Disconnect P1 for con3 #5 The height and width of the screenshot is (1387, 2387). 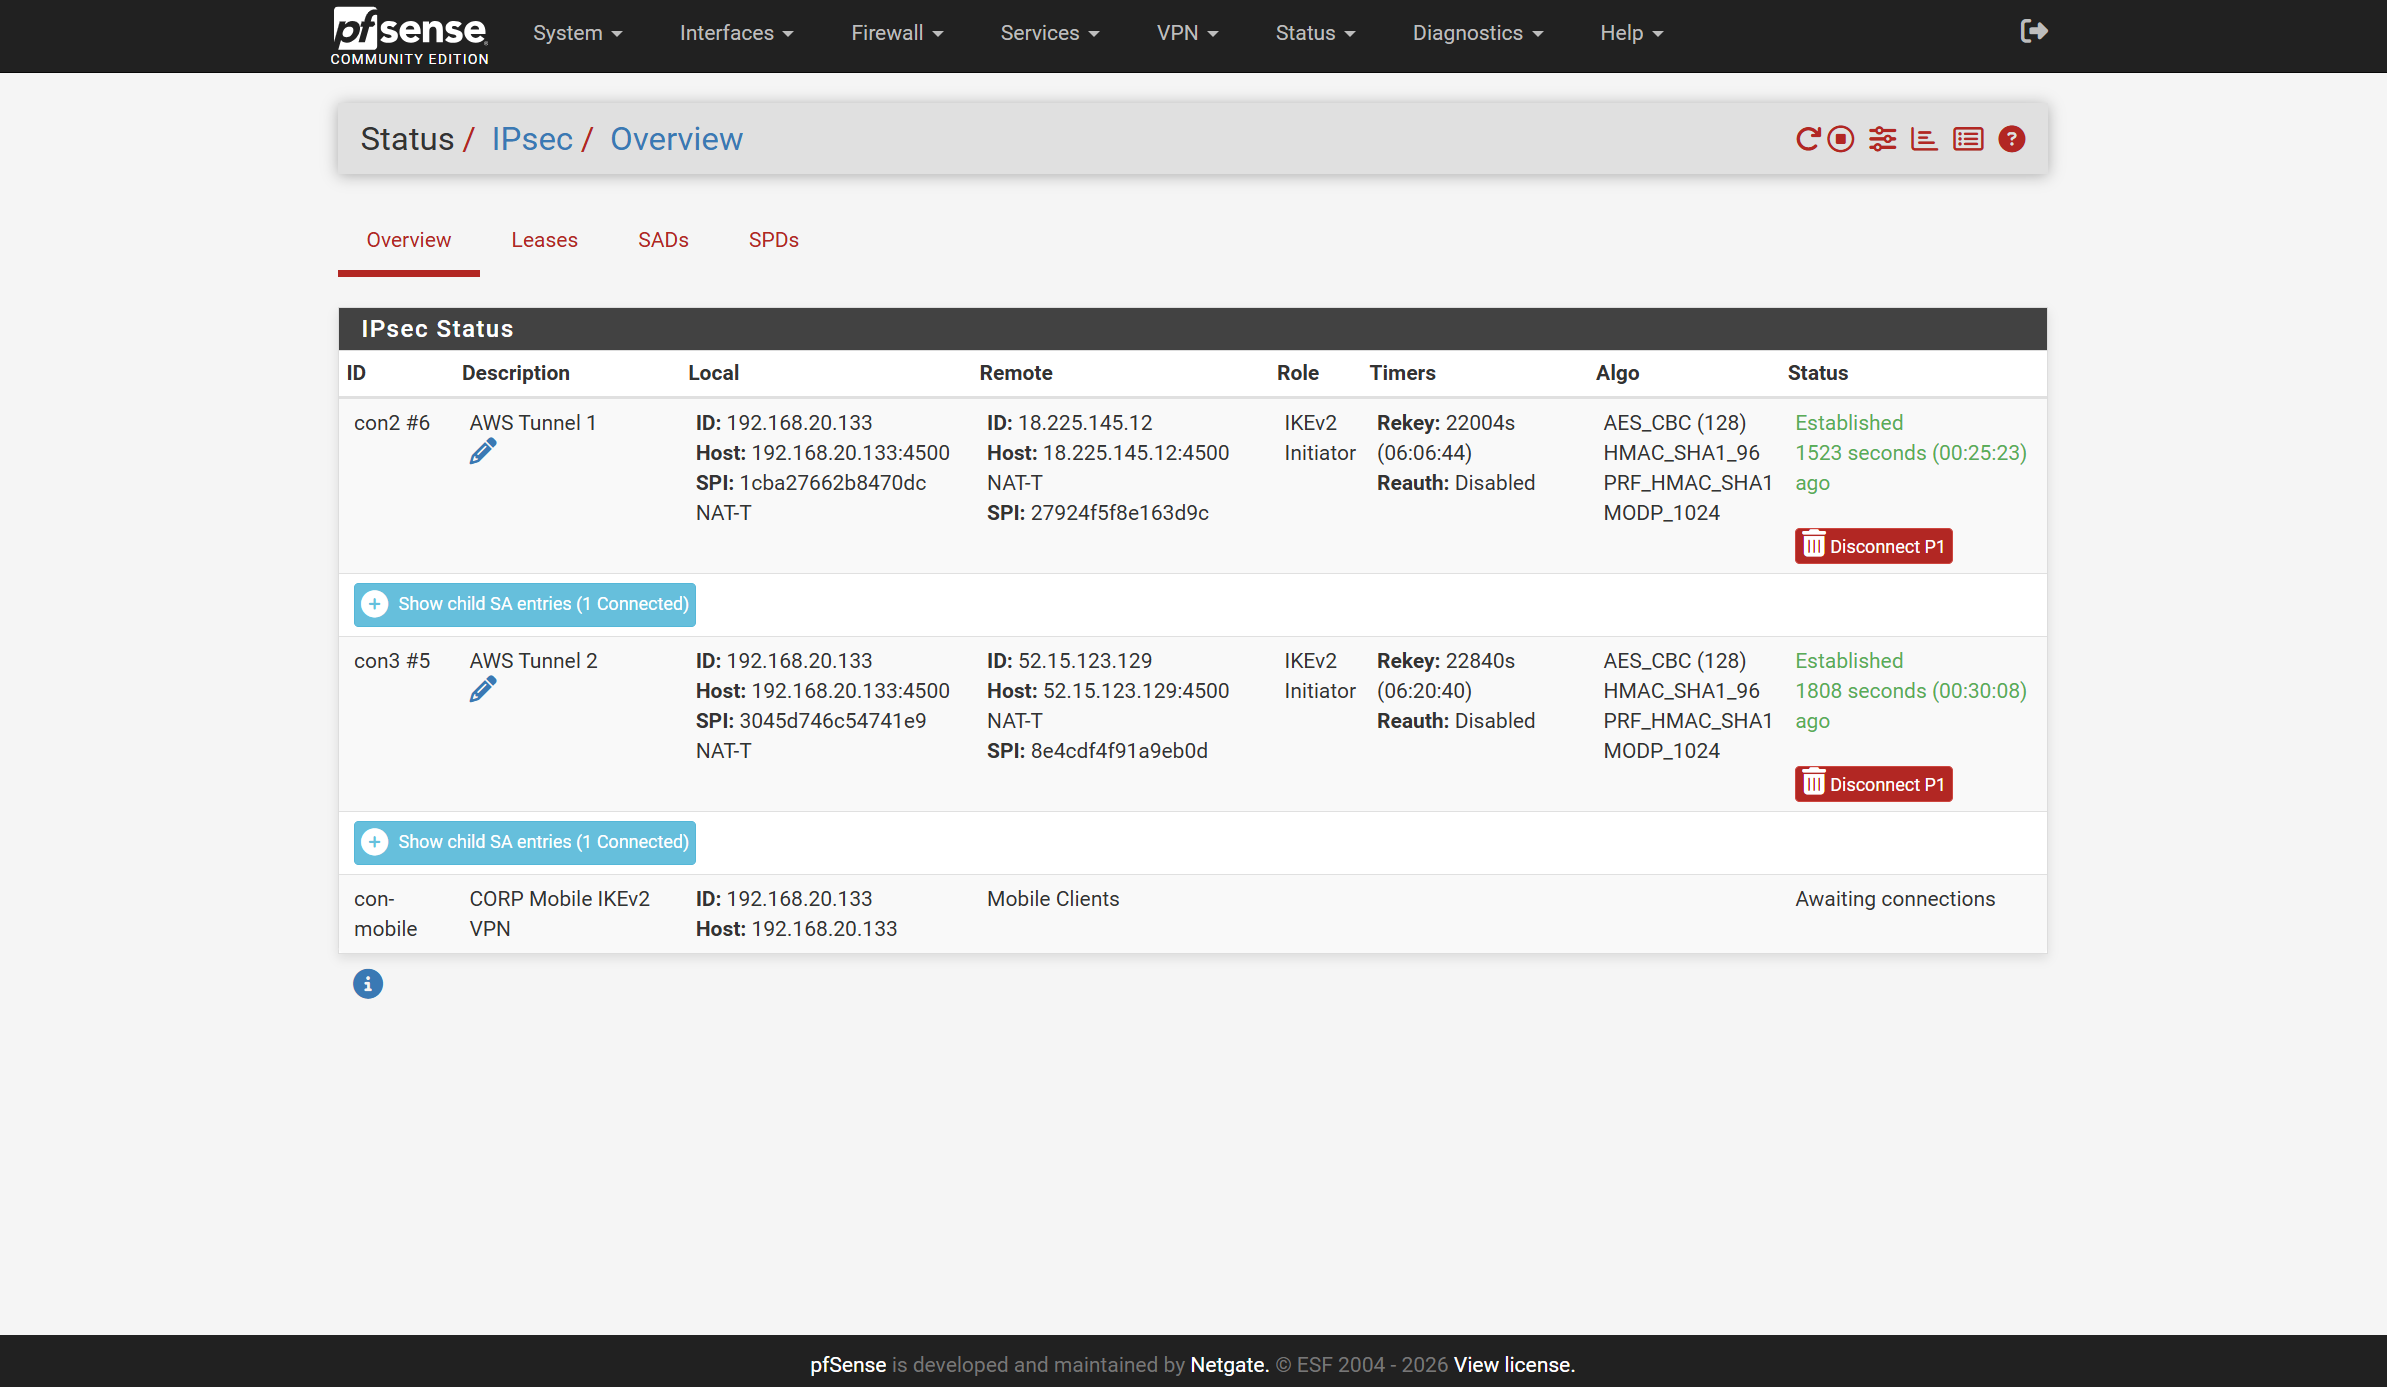pyautogui.click(x=1873, y=784)
